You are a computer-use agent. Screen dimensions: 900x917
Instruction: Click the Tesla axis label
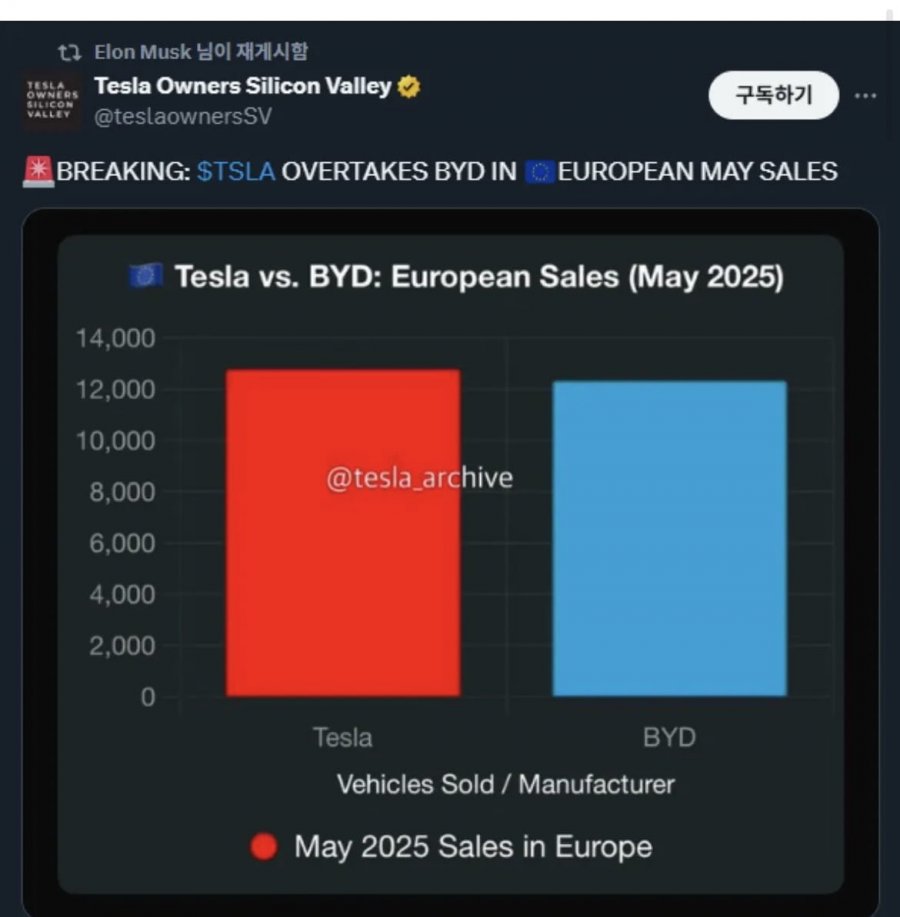(x=343, y=737)
